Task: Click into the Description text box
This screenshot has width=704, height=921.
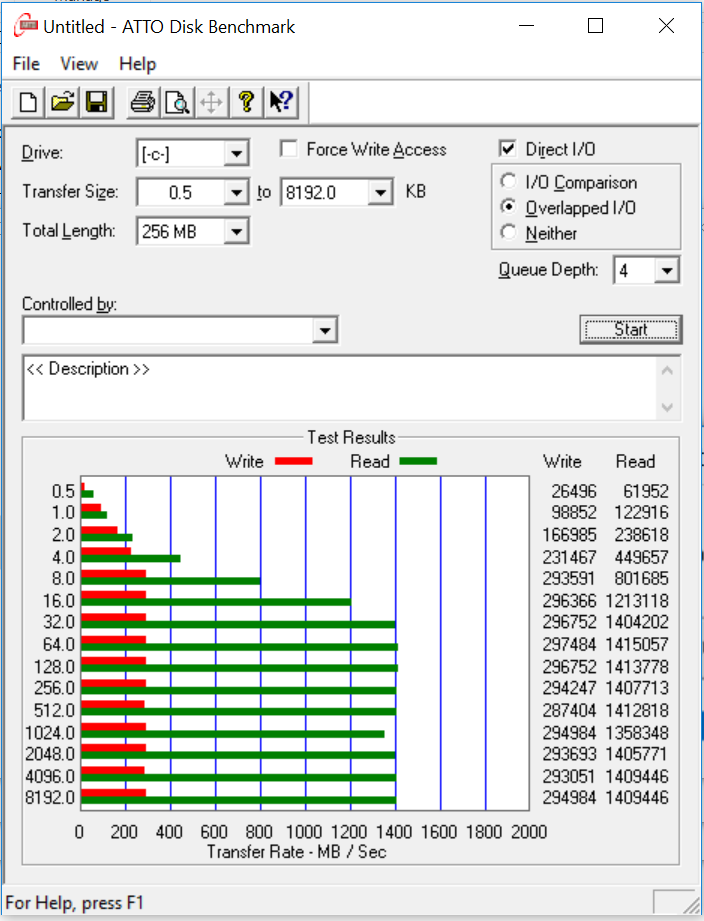Action: coord(339,388)
